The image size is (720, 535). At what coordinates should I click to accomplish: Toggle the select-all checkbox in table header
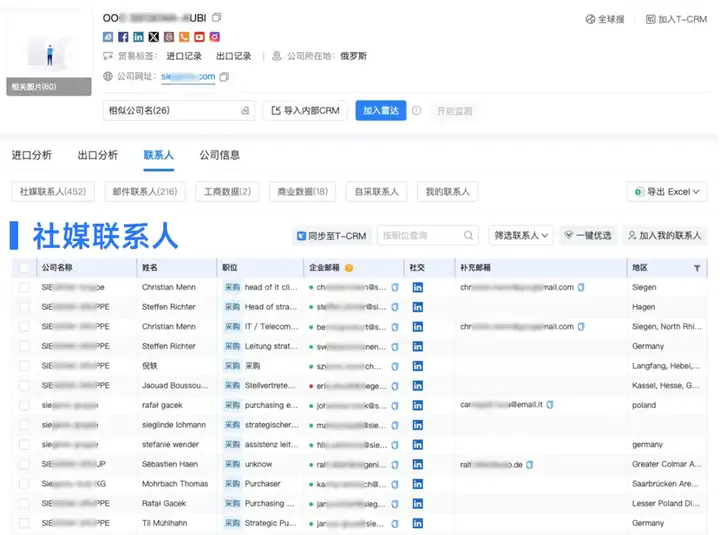[x=24, y=268]
